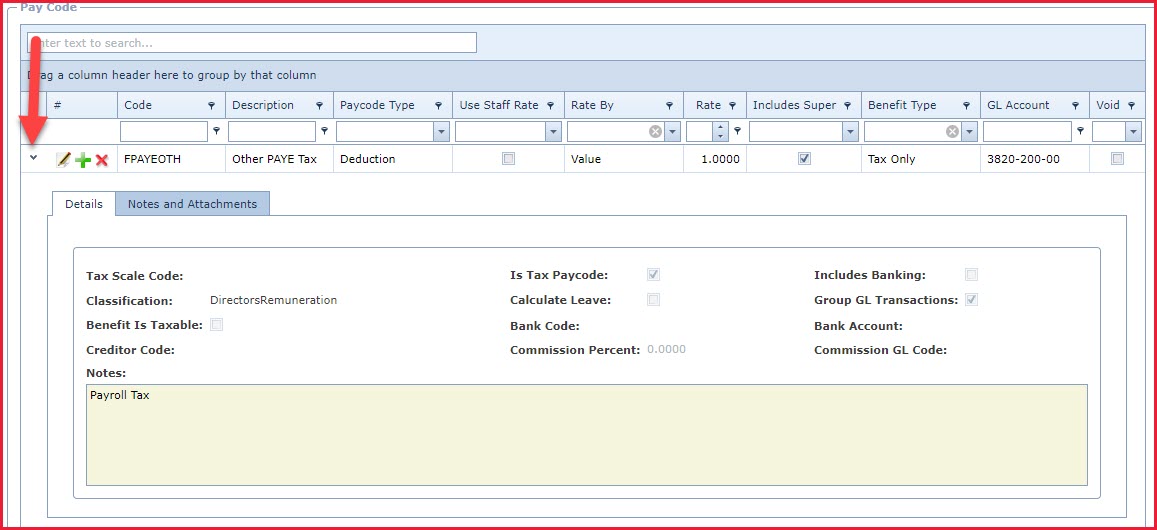The width and height of the screenshot is (1157, 530).
Task: Open the Benefit Type filter dropdown arrow
Action: tap(970, 132)
